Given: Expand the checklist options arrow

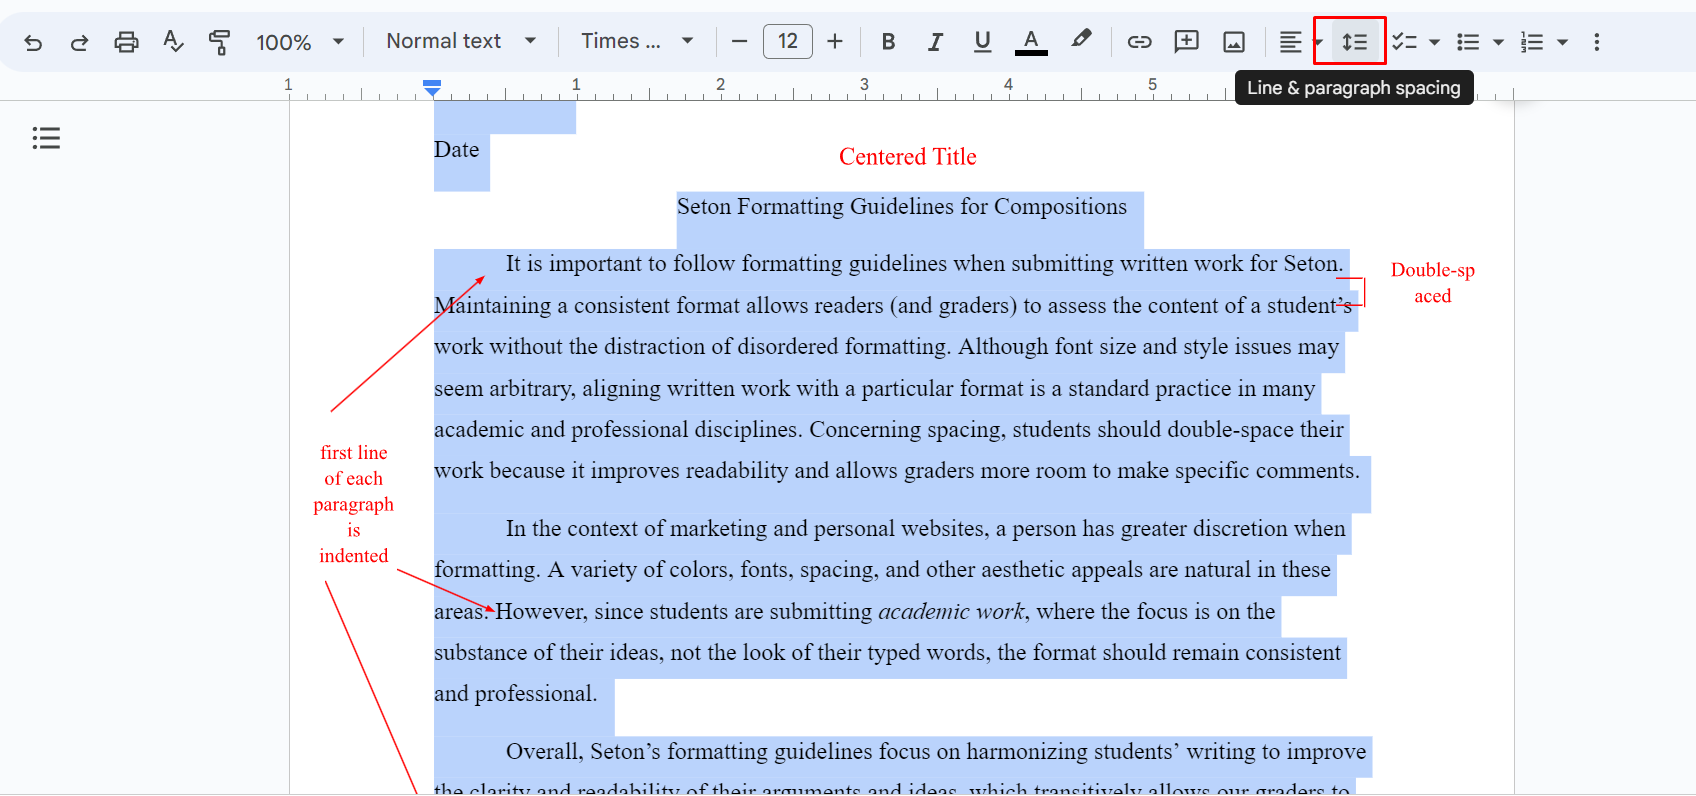Looking at the screenshot, I should tap(1435, 42).
